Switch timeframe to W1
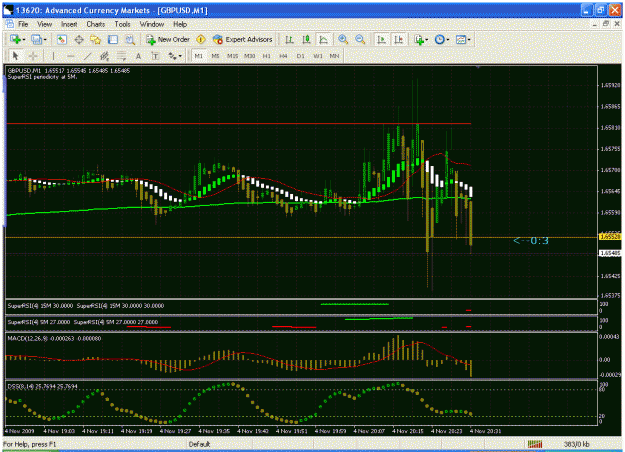Image resolution: width=625 pixels, height=452 pixels. tap(318, 56)
